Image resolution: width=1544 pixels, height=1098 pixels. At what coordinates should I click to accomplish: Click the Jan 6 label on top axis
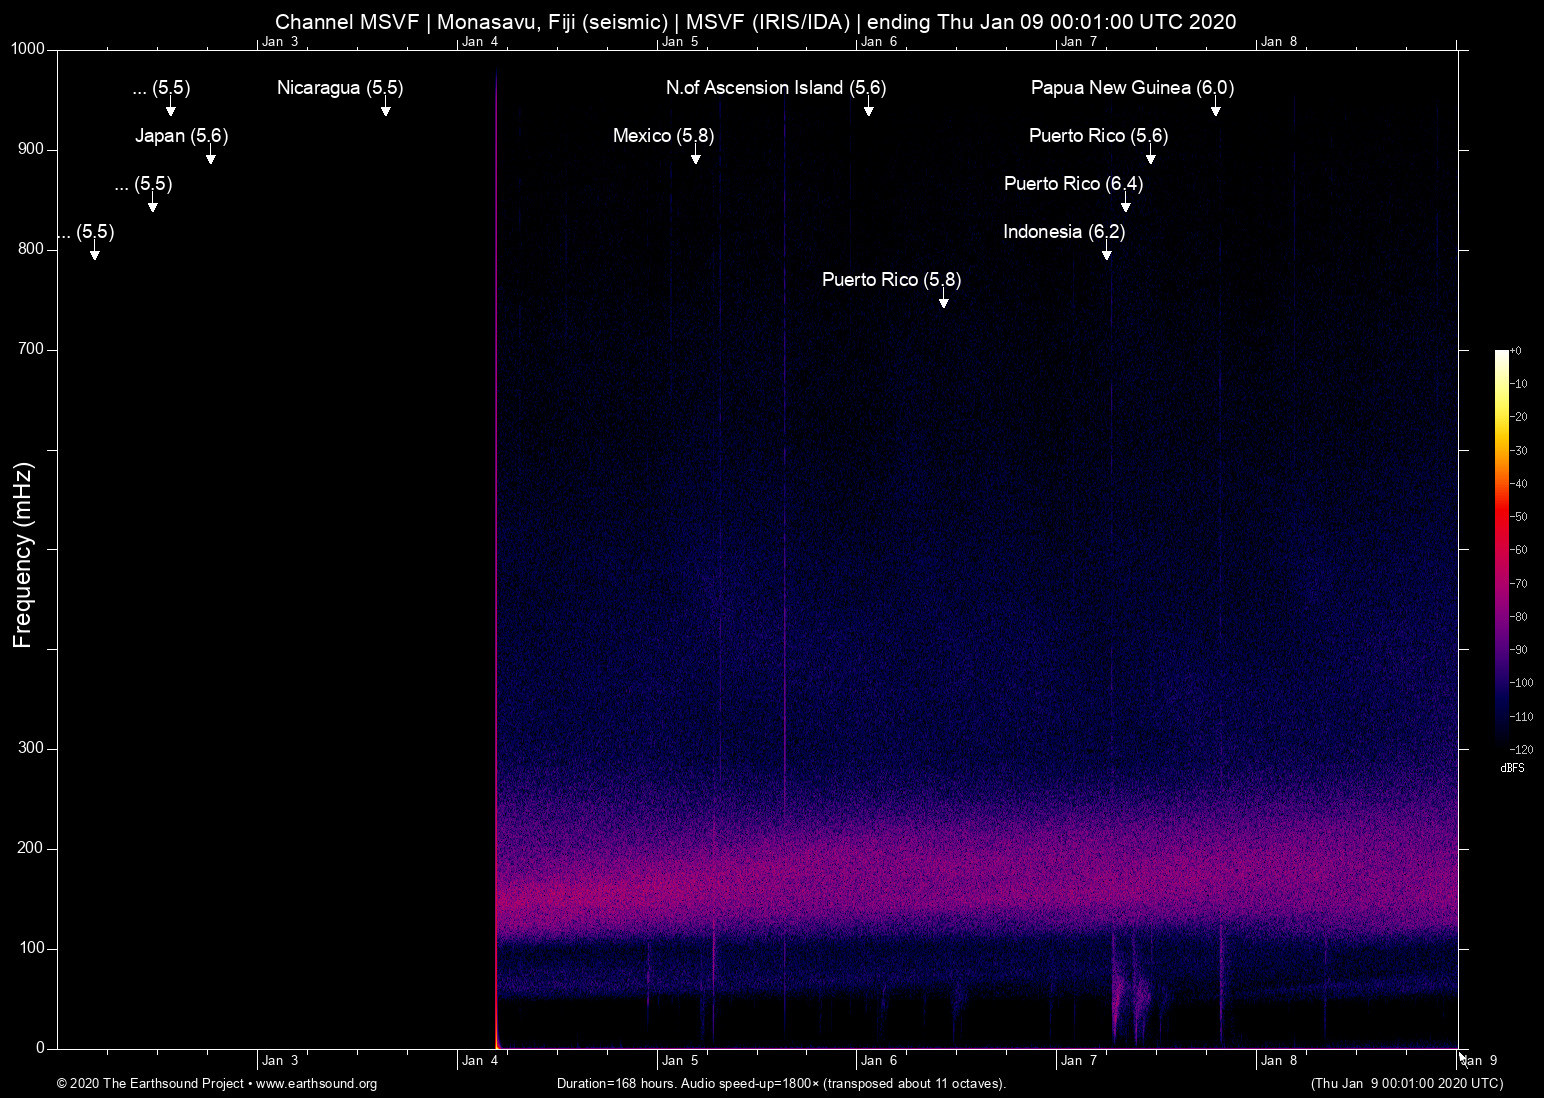coord(880,42)
